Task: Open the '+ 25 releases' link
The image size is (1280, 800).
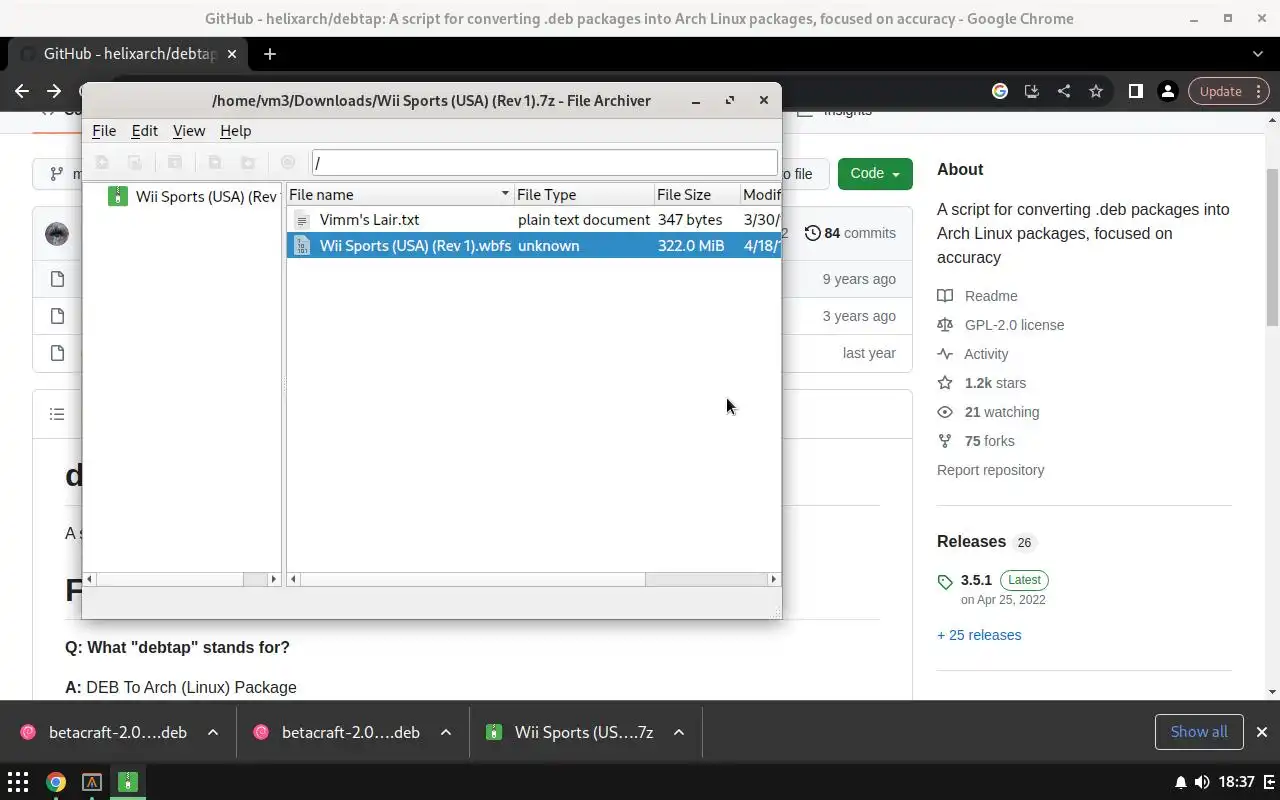Action: 979,635
